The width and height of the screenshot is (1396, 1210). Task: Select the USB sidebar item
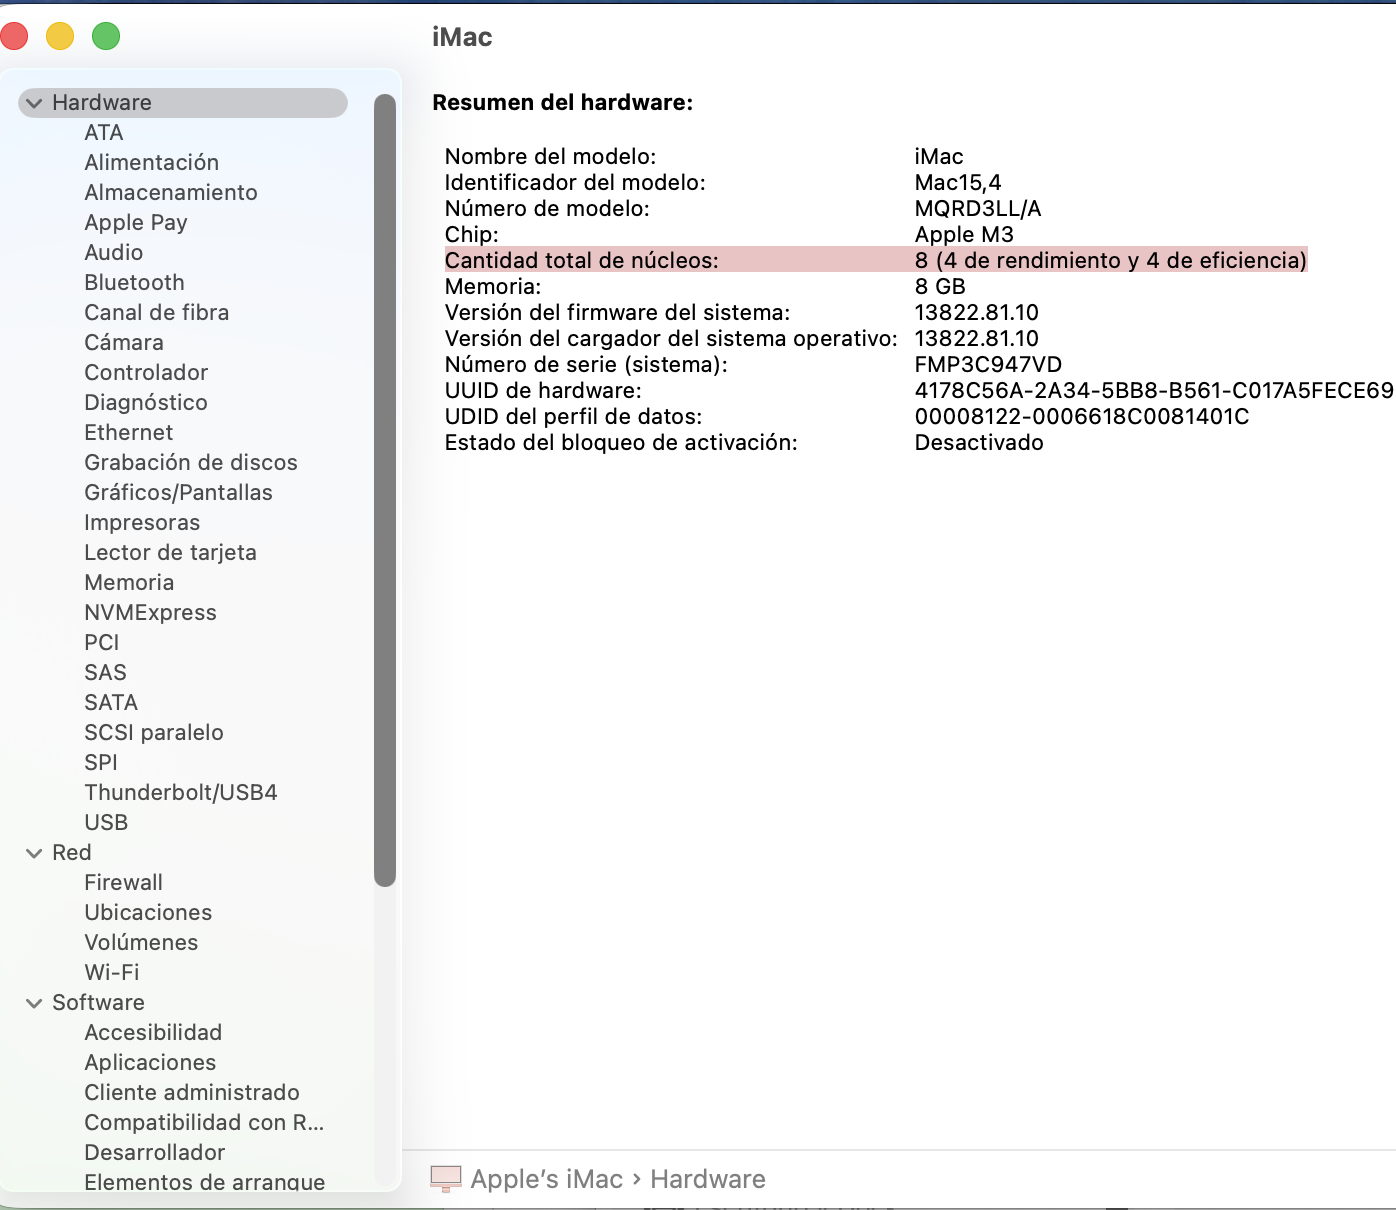[x=106, y=823]
